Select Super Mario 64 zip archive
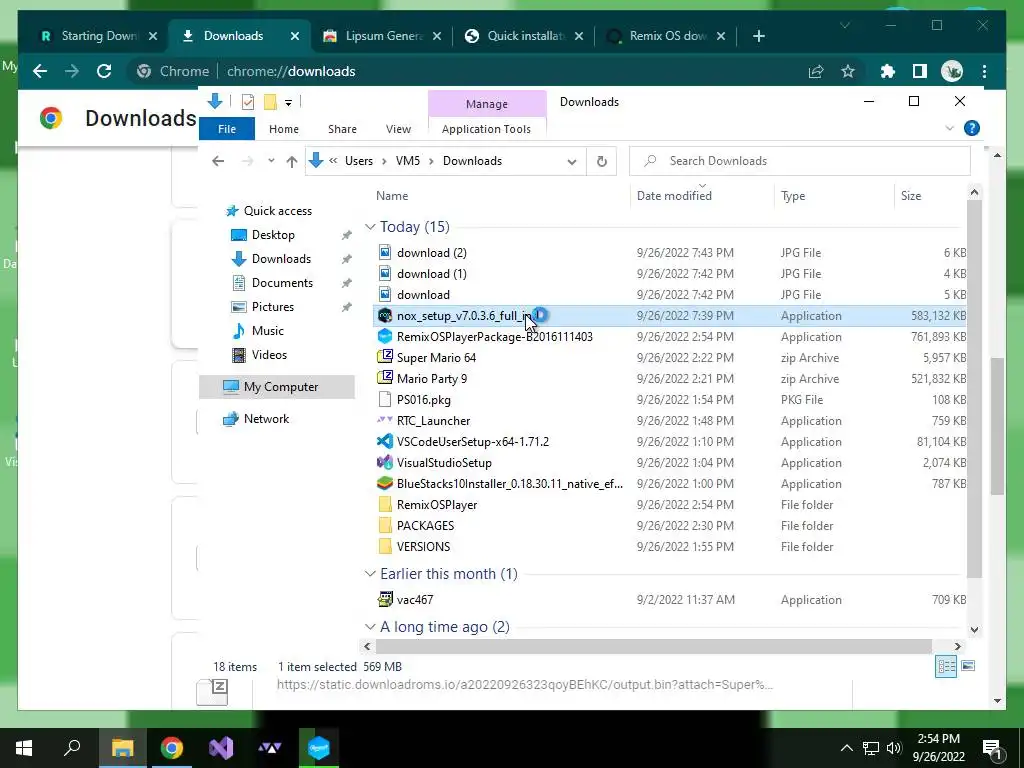The width and height of the screenshot is (1024, 768). click(436, 358)
